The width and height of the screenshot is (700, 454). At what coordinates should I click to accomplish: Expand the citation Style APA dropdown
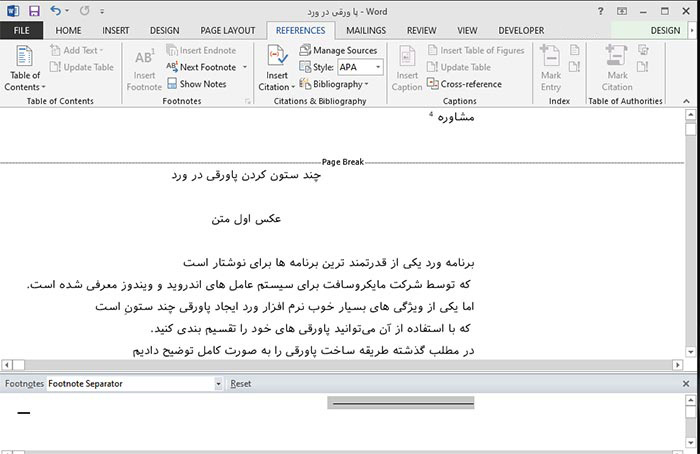[x=377, y=67]
